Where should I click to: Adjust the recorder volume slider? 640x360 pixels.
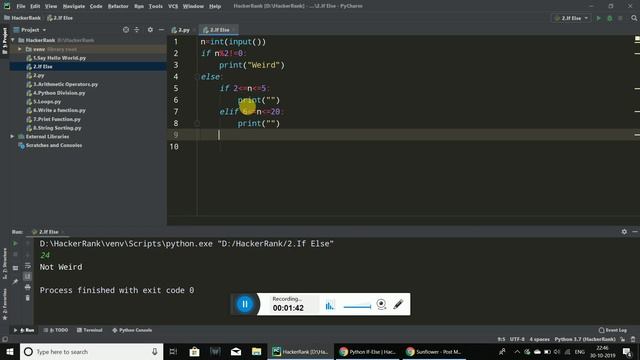click(x=357, y=306)
